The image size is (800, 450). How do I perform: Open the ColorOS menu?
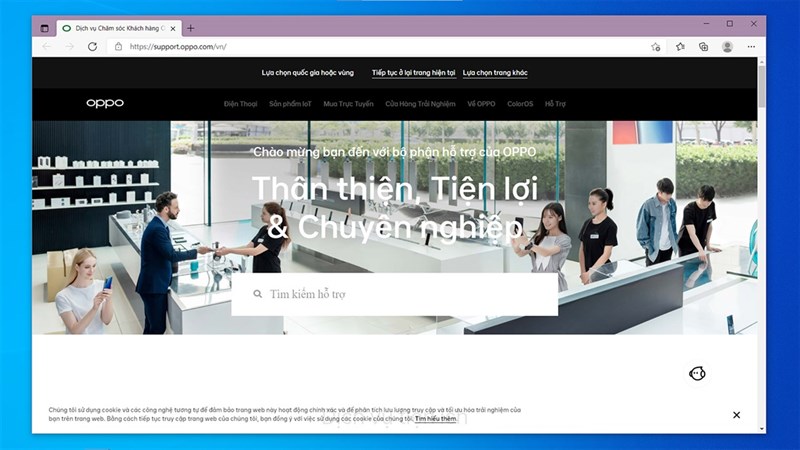click(520, 104)
